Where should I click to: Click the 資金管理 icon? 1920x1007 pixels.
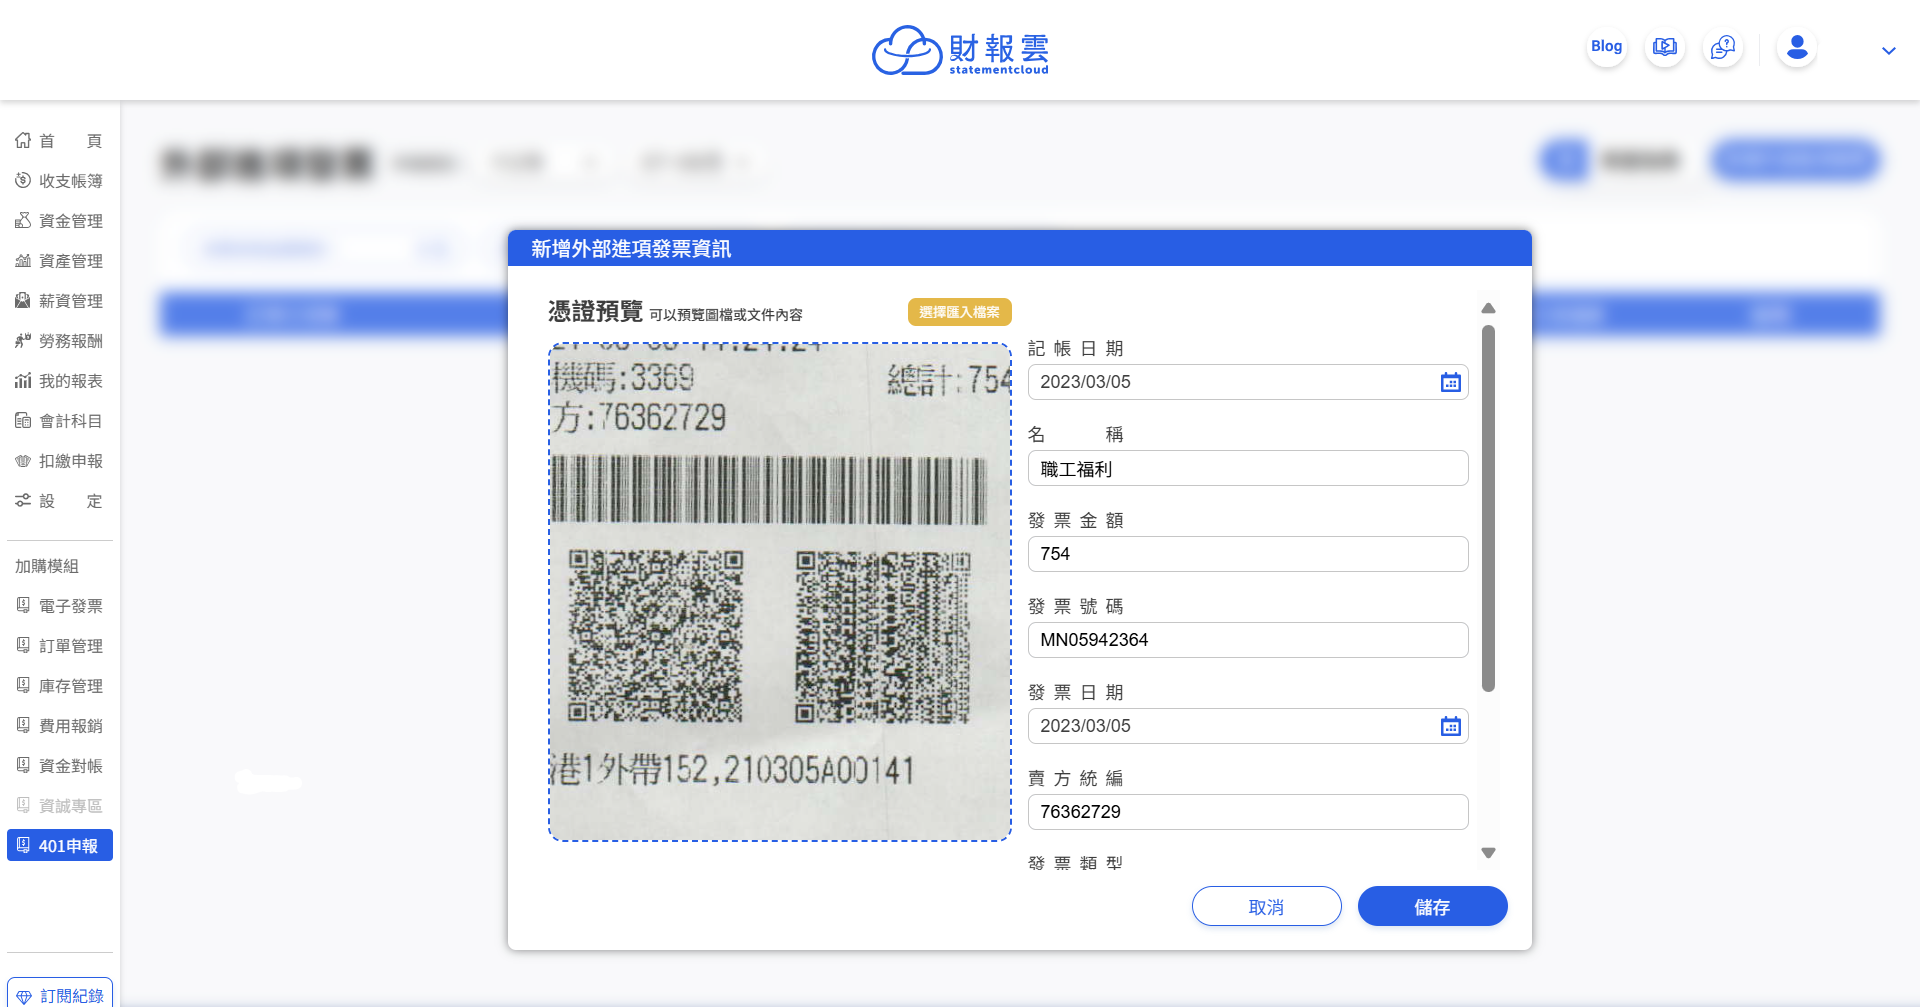tap(23, 221)
